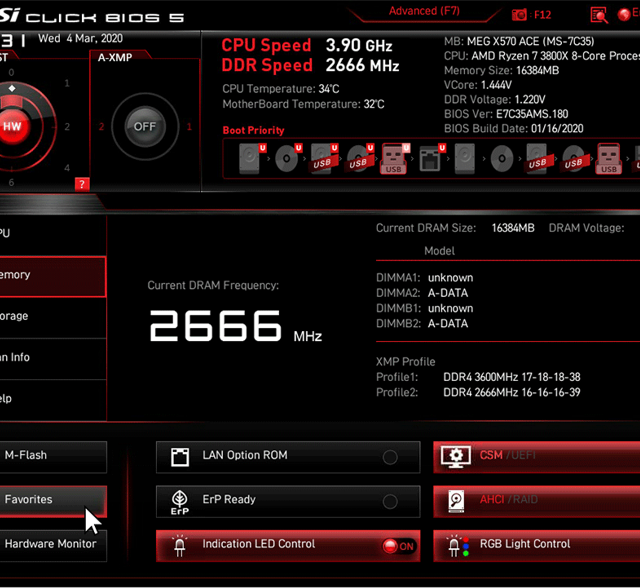Click the UEFI hard disk boot device icon
Viewport: 640px width, 588px height.
(252, 159)
